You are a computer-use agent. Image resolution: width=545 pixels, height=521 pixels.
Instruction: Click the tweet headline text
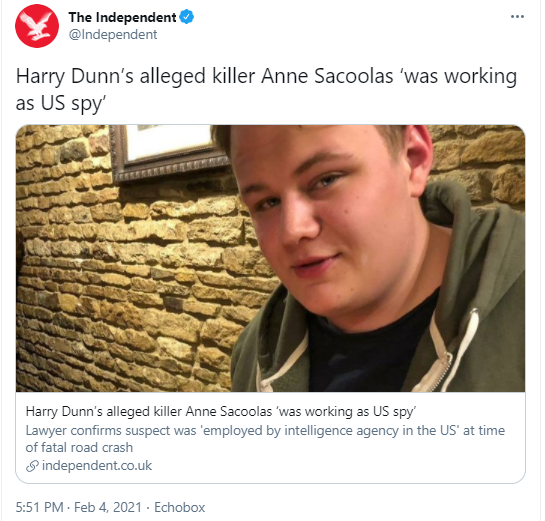(266, 89)
